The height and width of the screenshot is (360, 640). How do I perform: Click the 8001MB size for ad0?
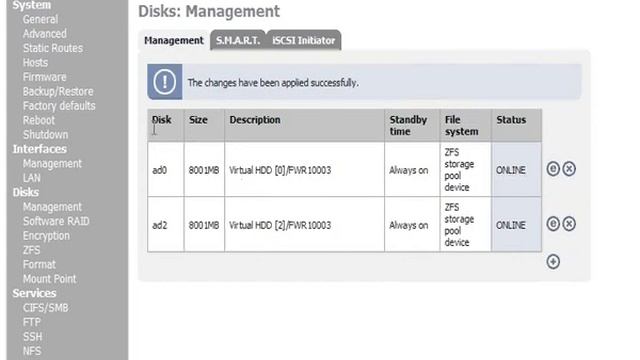pos(204,170)
